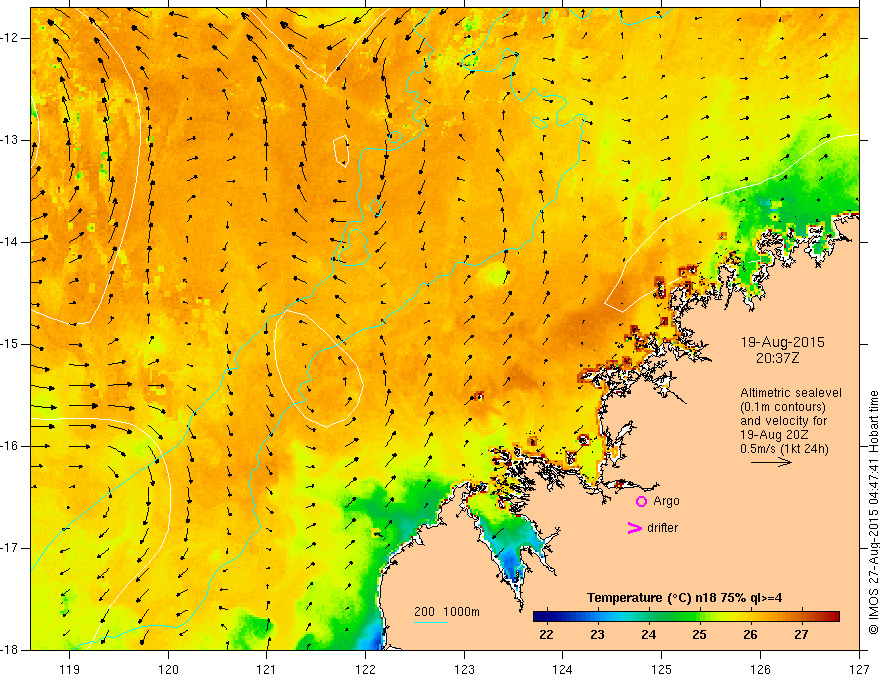Screen dimensions: 880x680
Task: Click the 'Altimetric sealevel' caption line
Action: [x=791, y=393]
